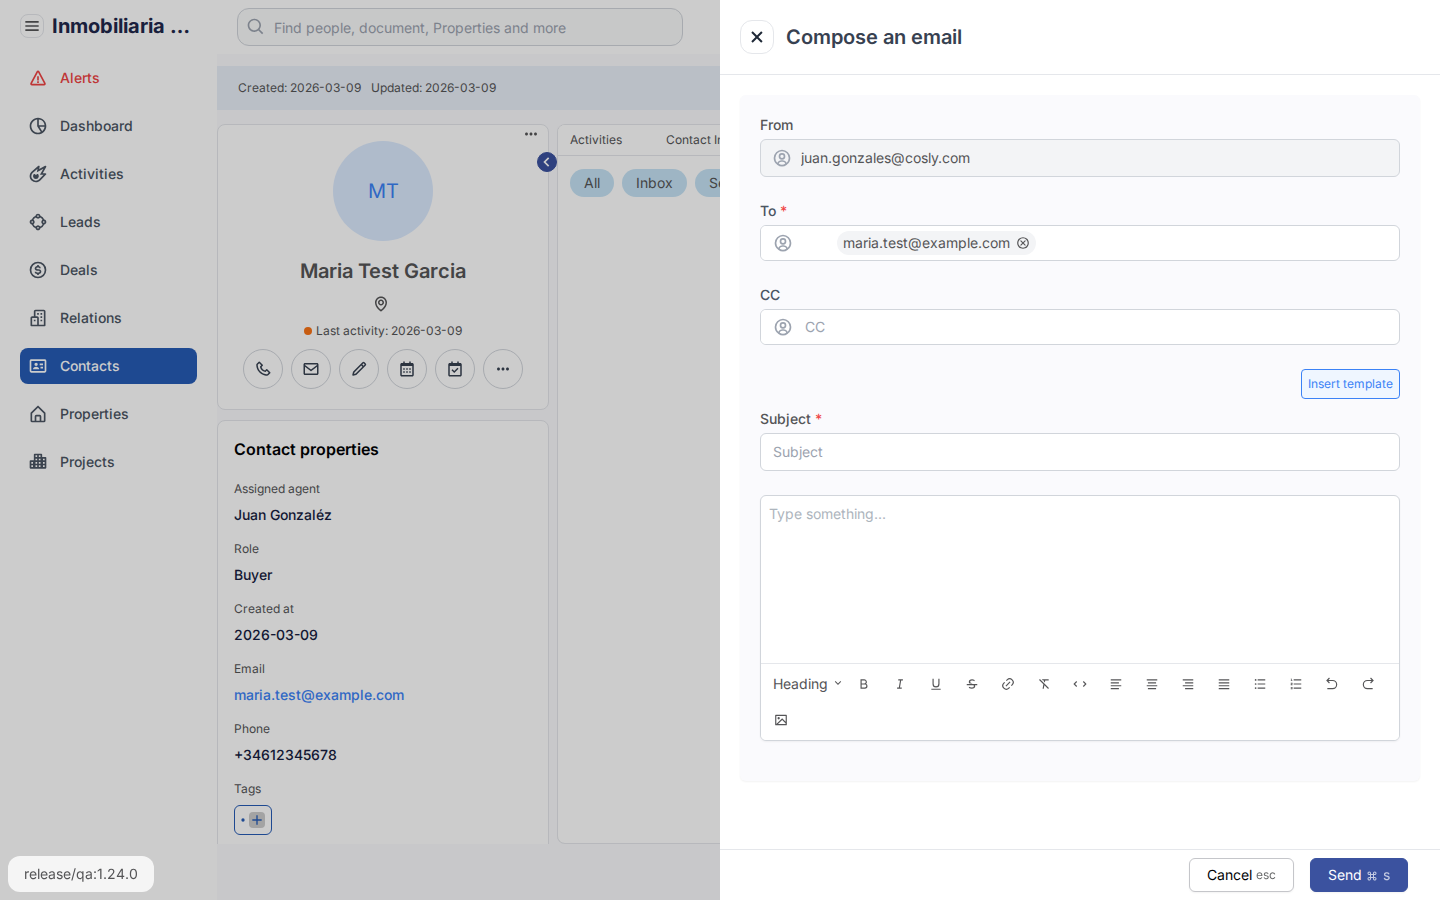Apply italic formatting in email toolbar
Image resolution: width=1440 pixels, height=900 pixels.
900,684
